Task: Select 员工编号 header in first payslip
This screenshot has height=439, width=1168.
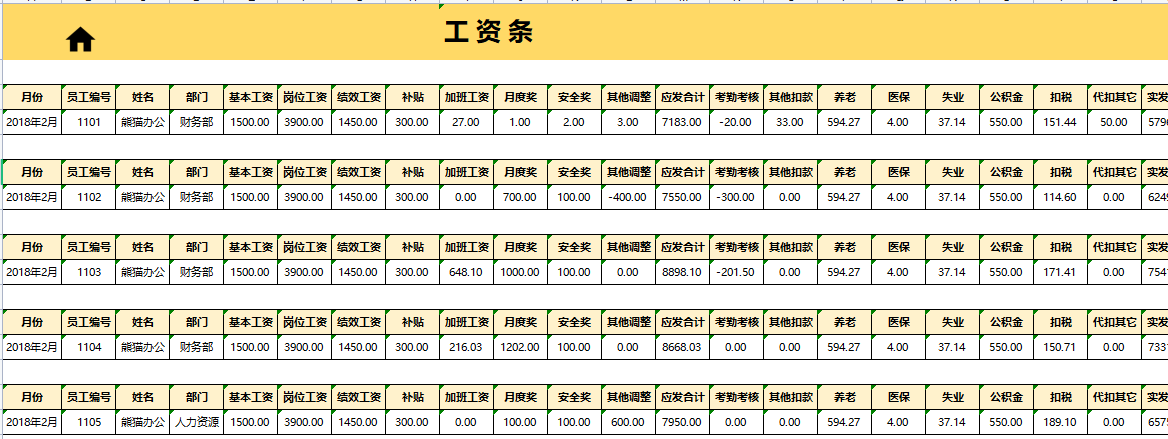Action: click(89, 97)
